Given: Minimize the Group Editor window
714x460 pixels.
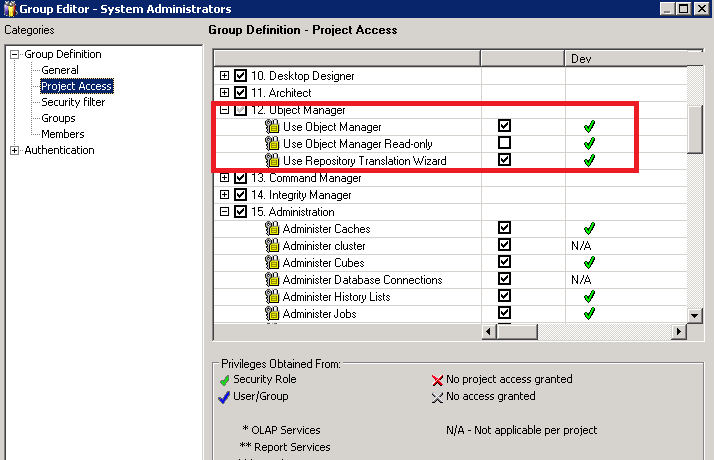Looking at the screenshot, I should (667, 9).
